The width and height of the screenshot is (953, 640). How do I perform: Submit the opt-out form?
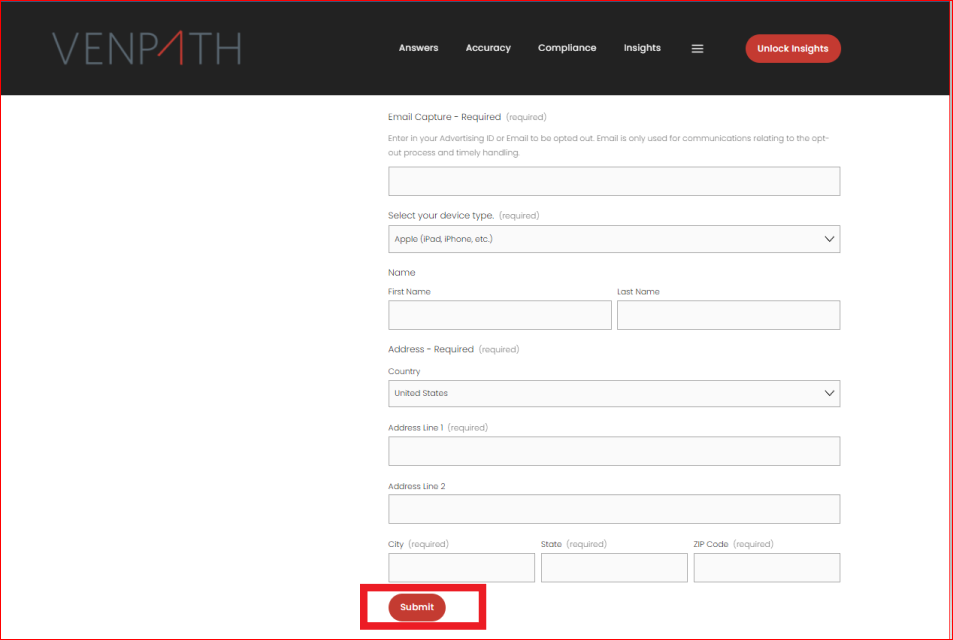tap(417, 607)
